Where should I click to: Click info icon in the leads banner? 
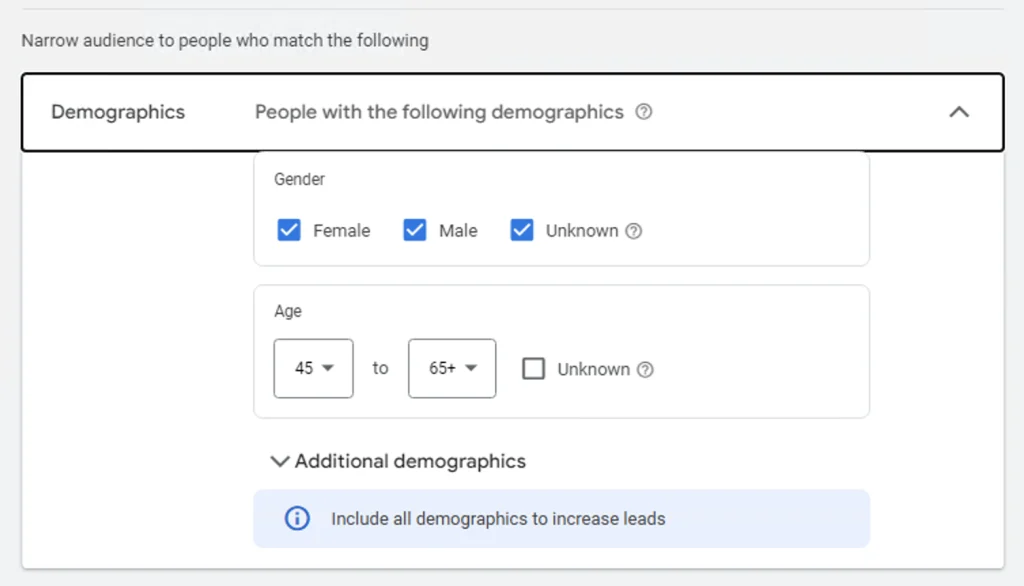tap(297, 519)
